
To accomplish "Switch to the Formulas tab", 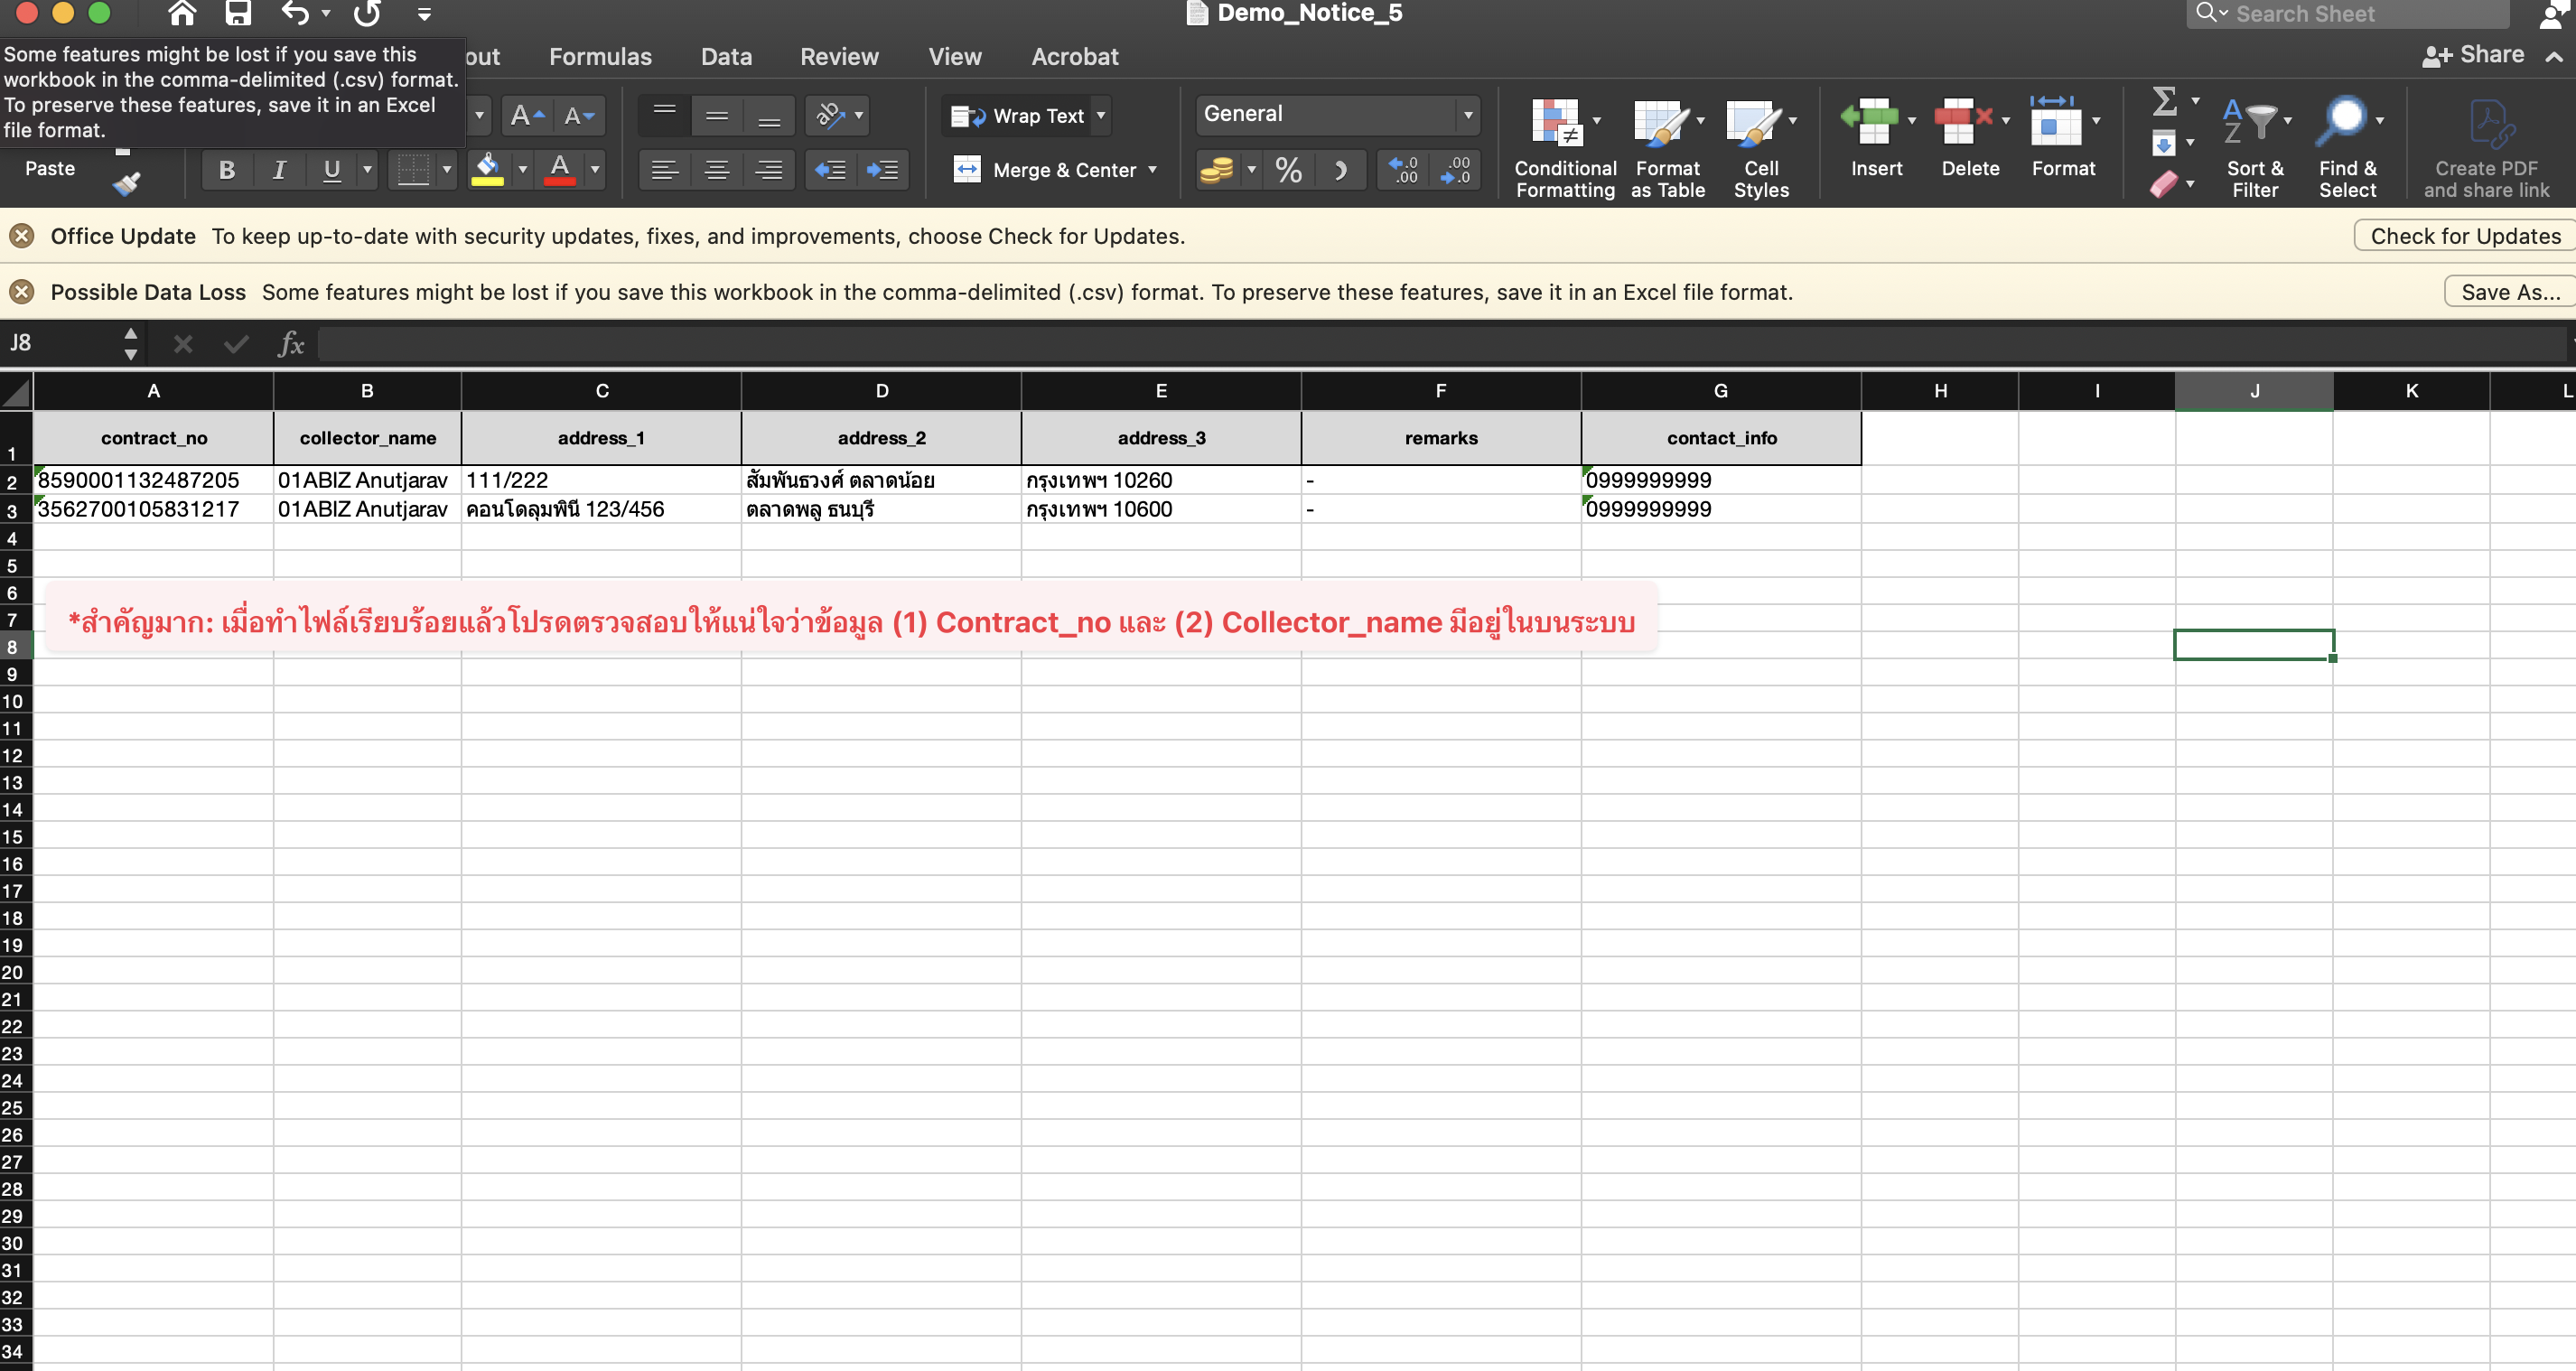I will pyautogui.click(x=600, y=57).
